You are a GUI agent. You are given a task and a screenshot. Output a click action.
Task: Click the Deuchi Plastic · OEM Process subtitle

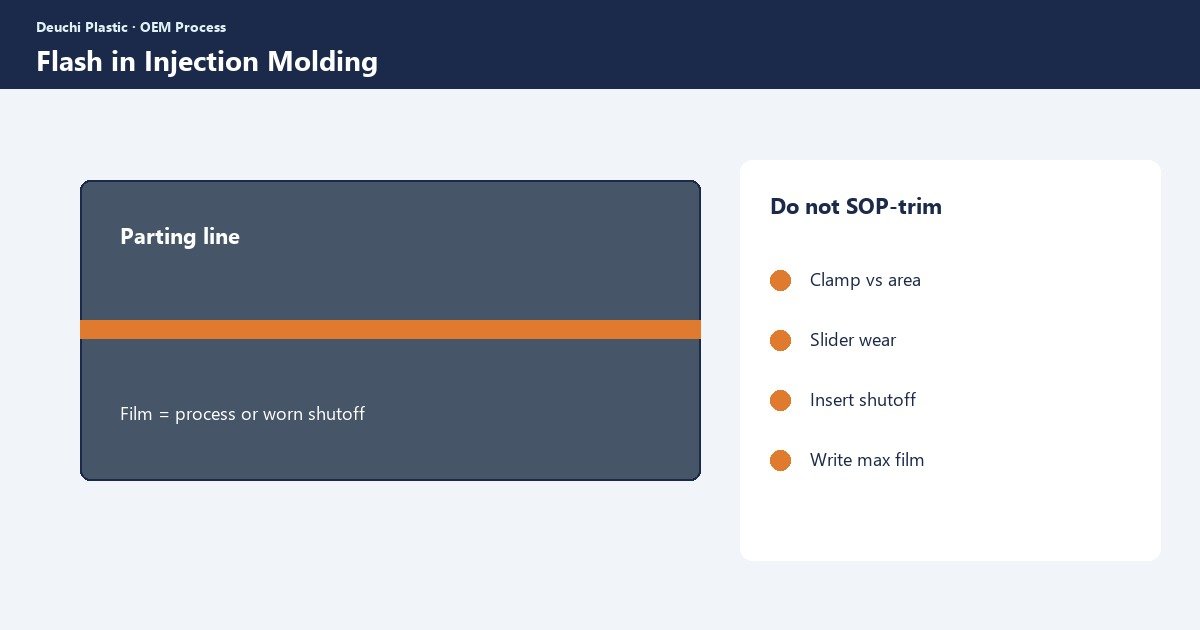coord(131,27)
